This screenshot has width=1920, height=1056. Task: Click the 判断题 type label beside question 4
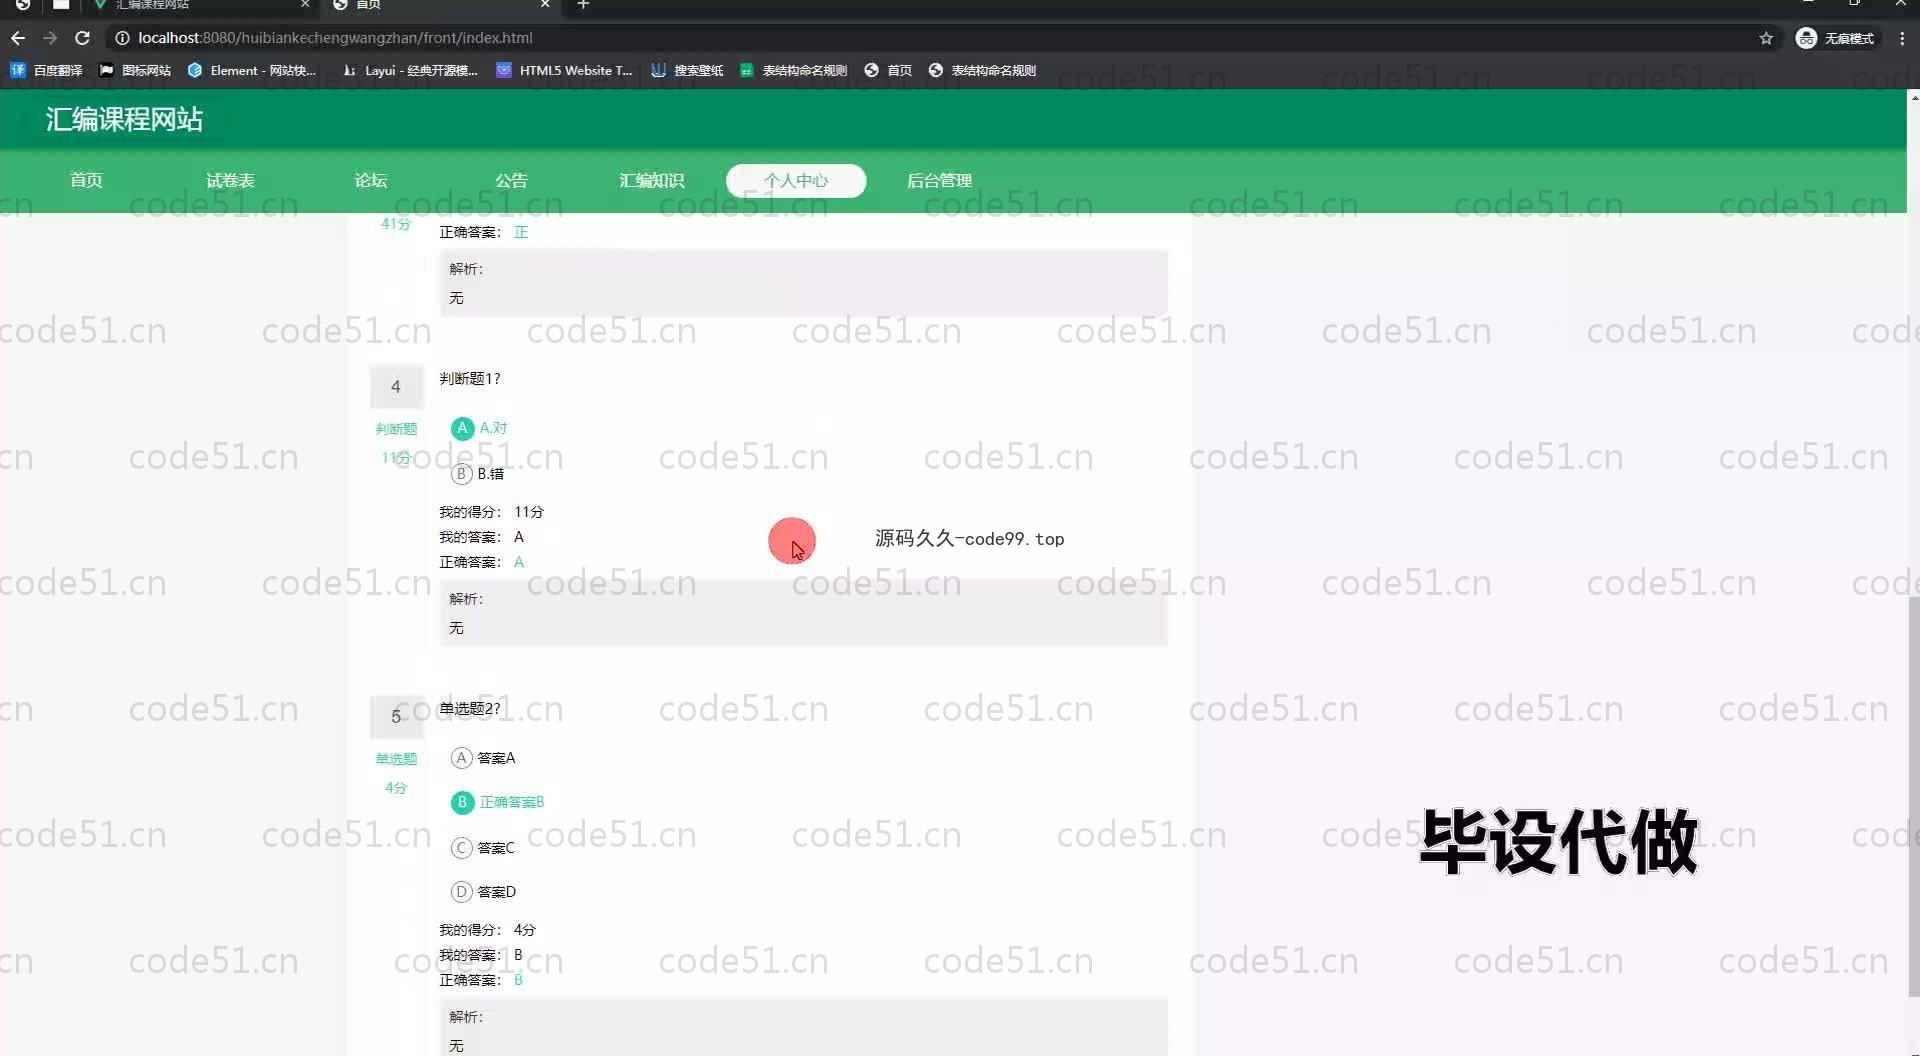(396, 429)
